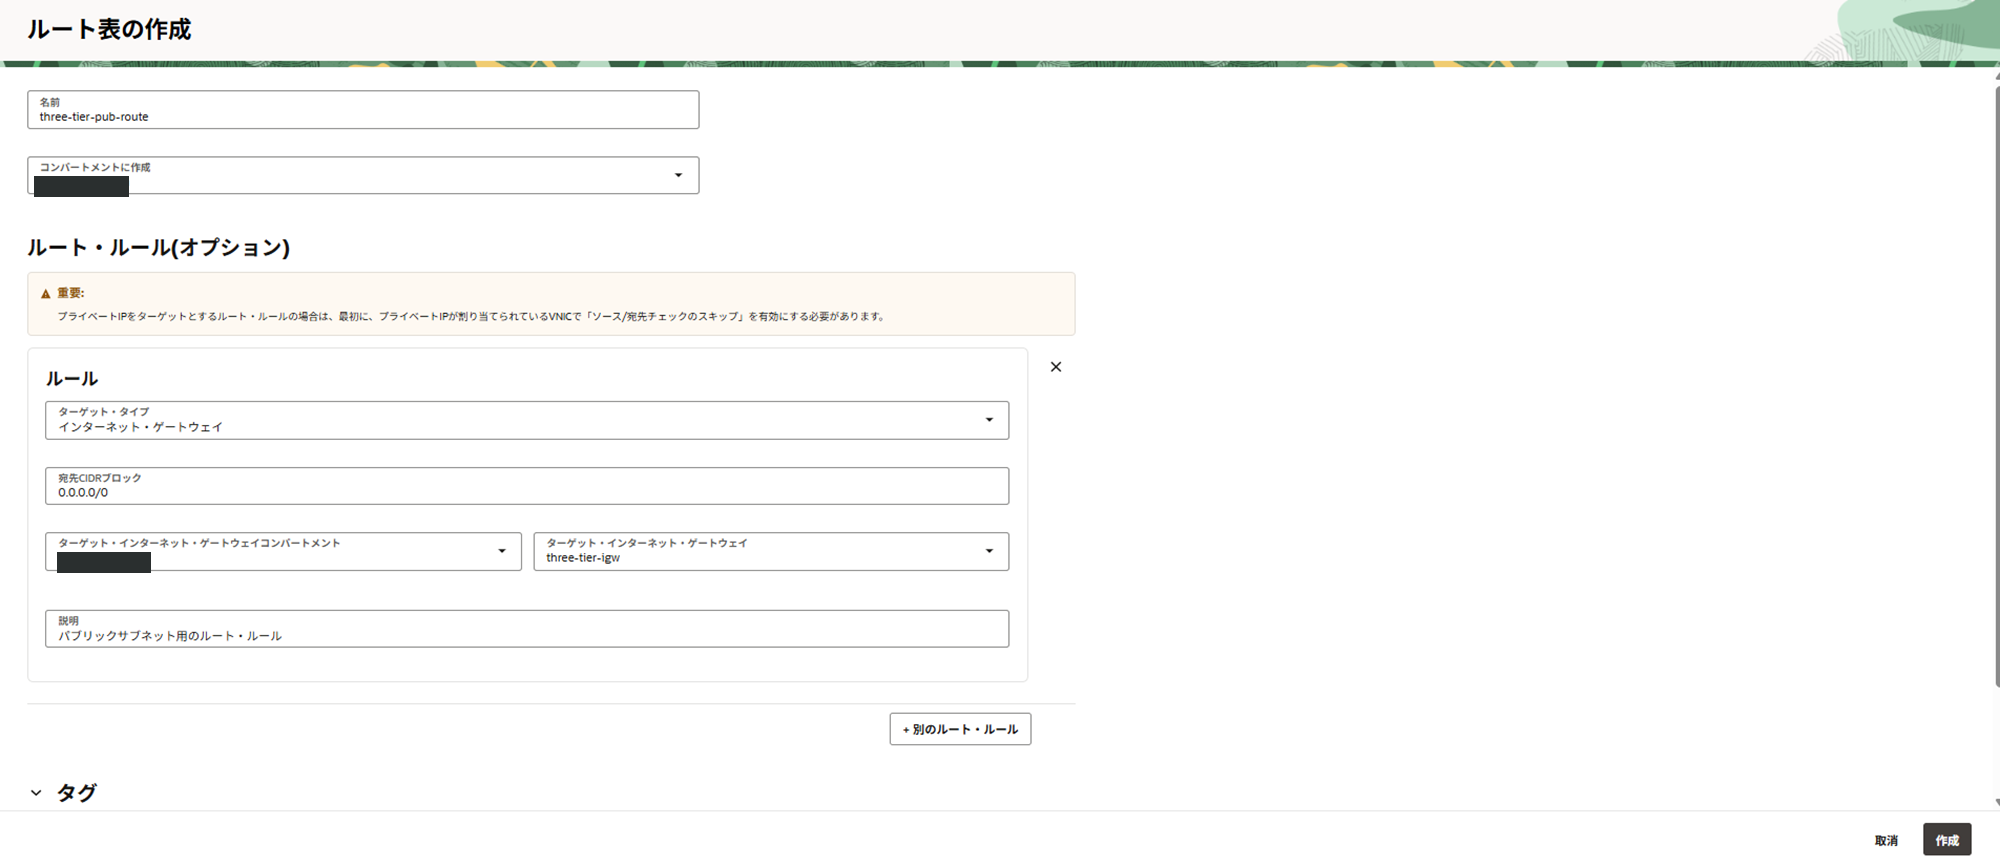The width and height of the screenshot is (2000, 867).
Task: Click the 重要 warning message text
Action: [471, 316]
